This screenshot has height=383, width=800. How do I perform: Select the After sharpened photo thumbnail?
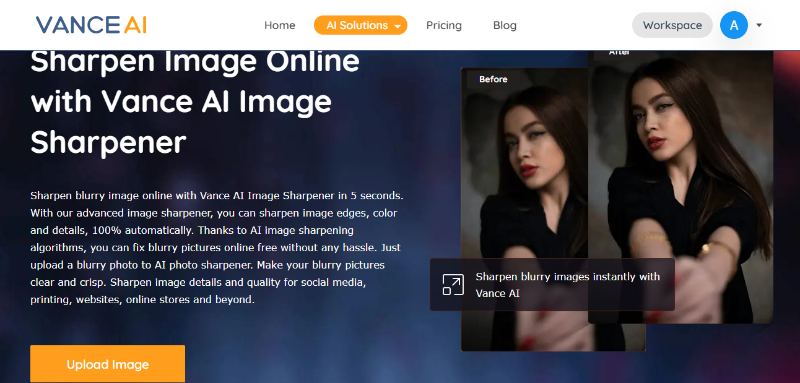click(680, 187)
